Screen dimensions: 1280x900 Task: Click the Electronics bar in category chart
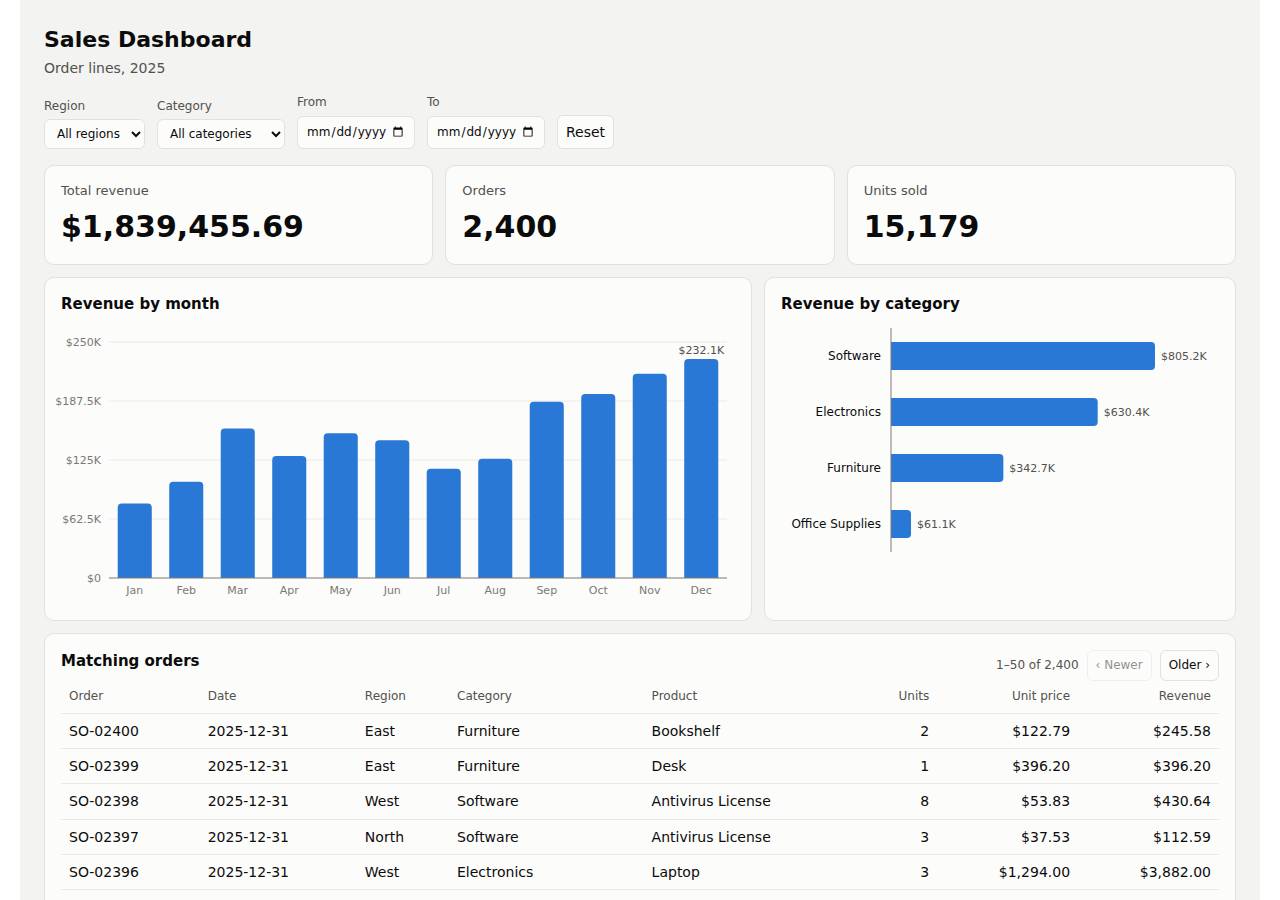(994, 412)
